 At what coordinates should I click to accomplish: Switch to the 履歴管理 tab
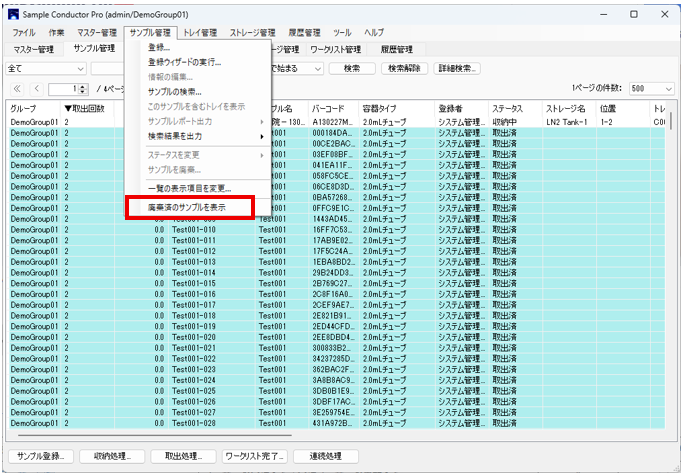396,49
